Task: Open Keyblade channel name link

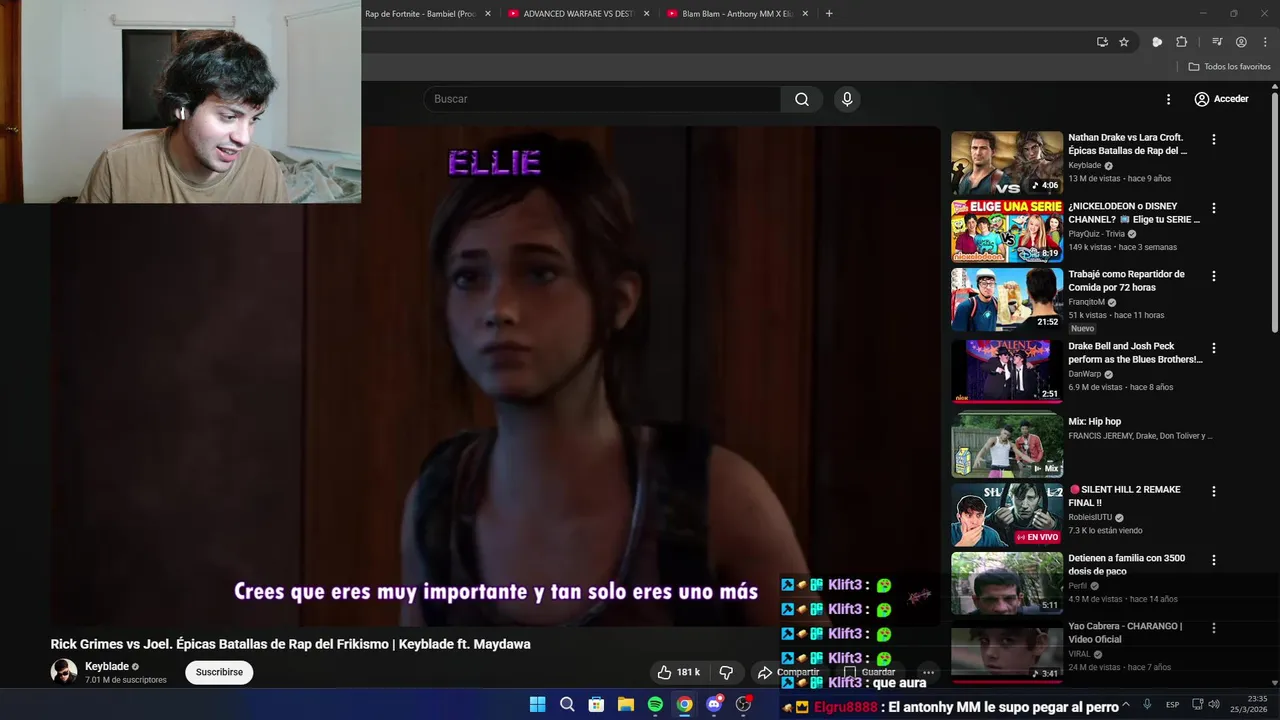Action: point(107,666)
